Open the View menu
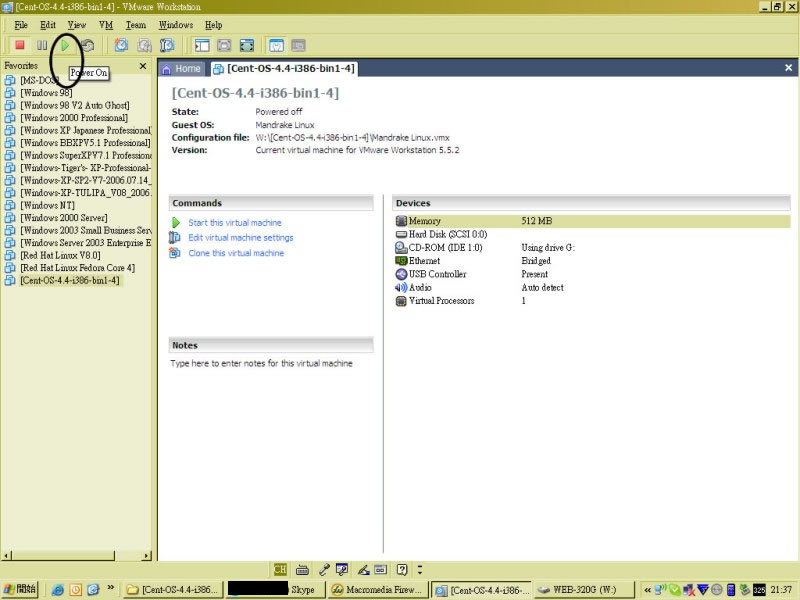The image size is (800, 600). [x=77, y=24]
